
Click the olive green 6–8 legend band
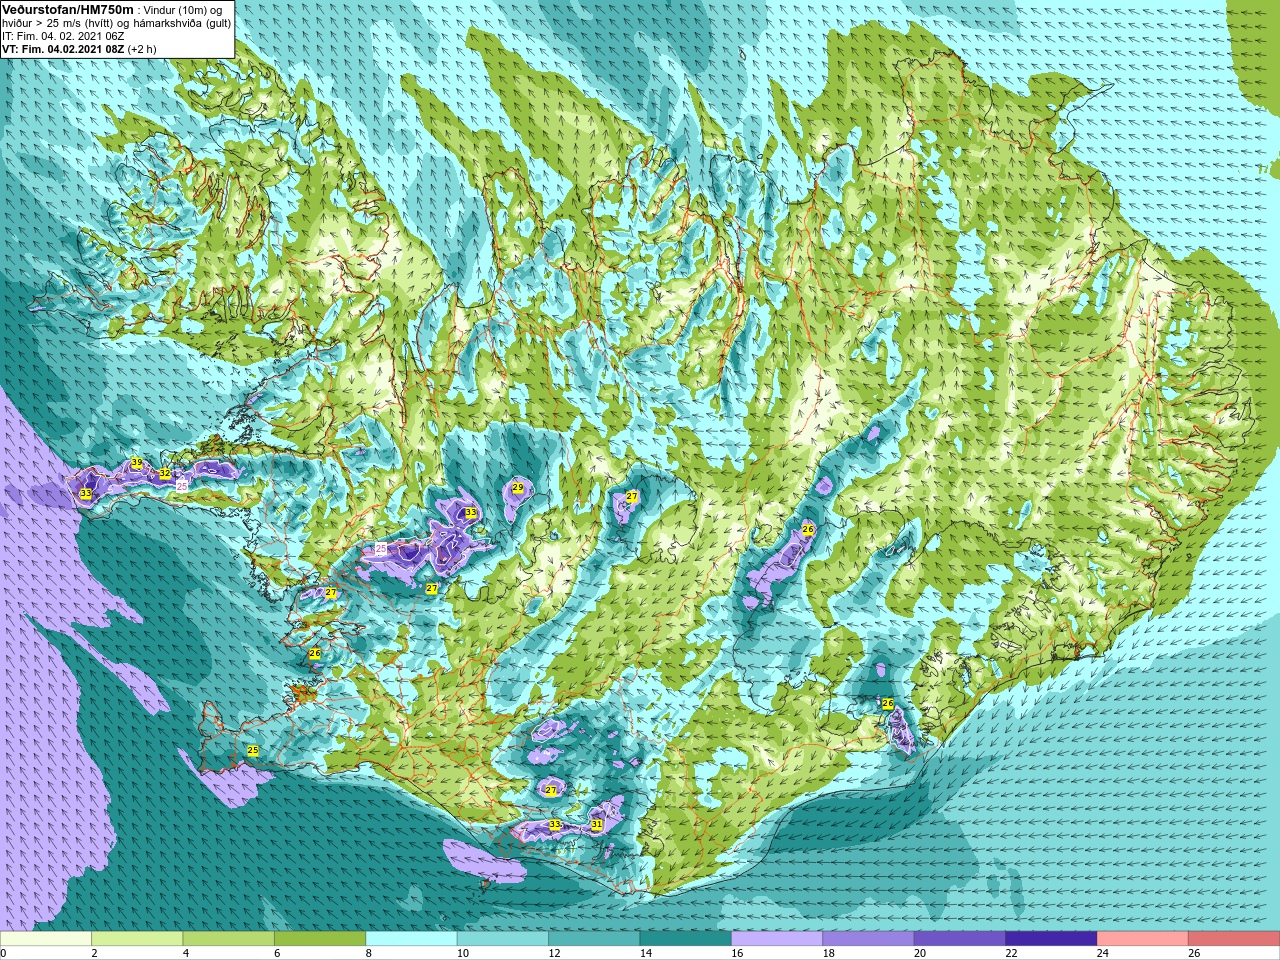pyautogui.click(x=320, y=939)
